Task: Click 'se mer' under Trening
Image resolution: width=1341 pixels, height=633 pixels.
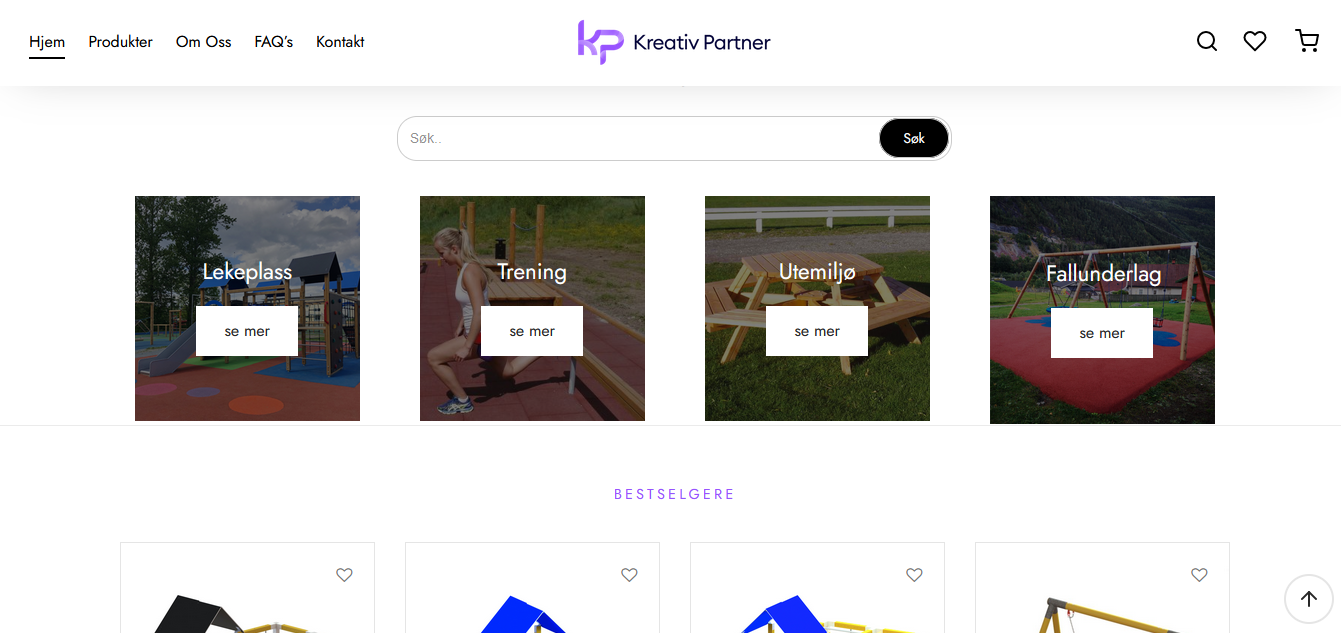Action: [x=532, y=331]
